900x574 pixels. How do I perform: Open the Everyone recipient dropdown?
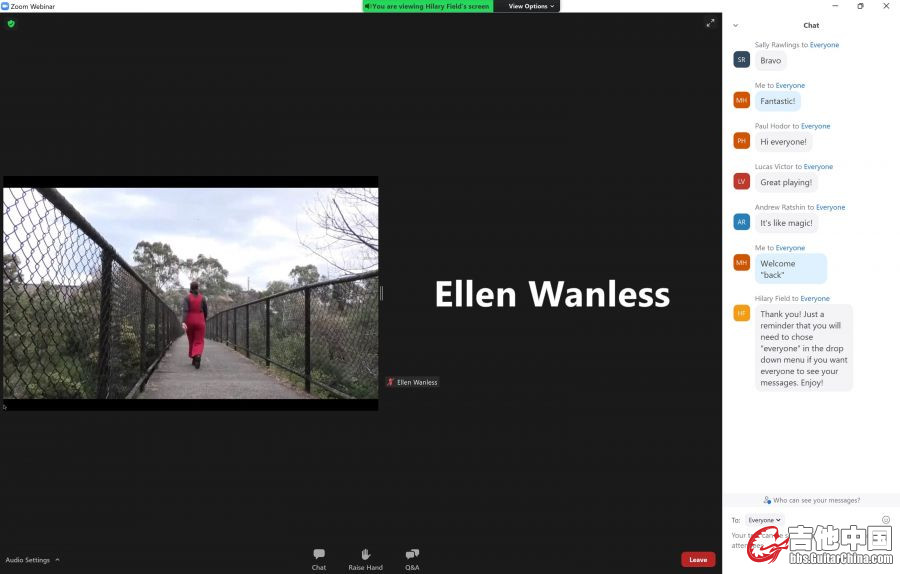765,520
